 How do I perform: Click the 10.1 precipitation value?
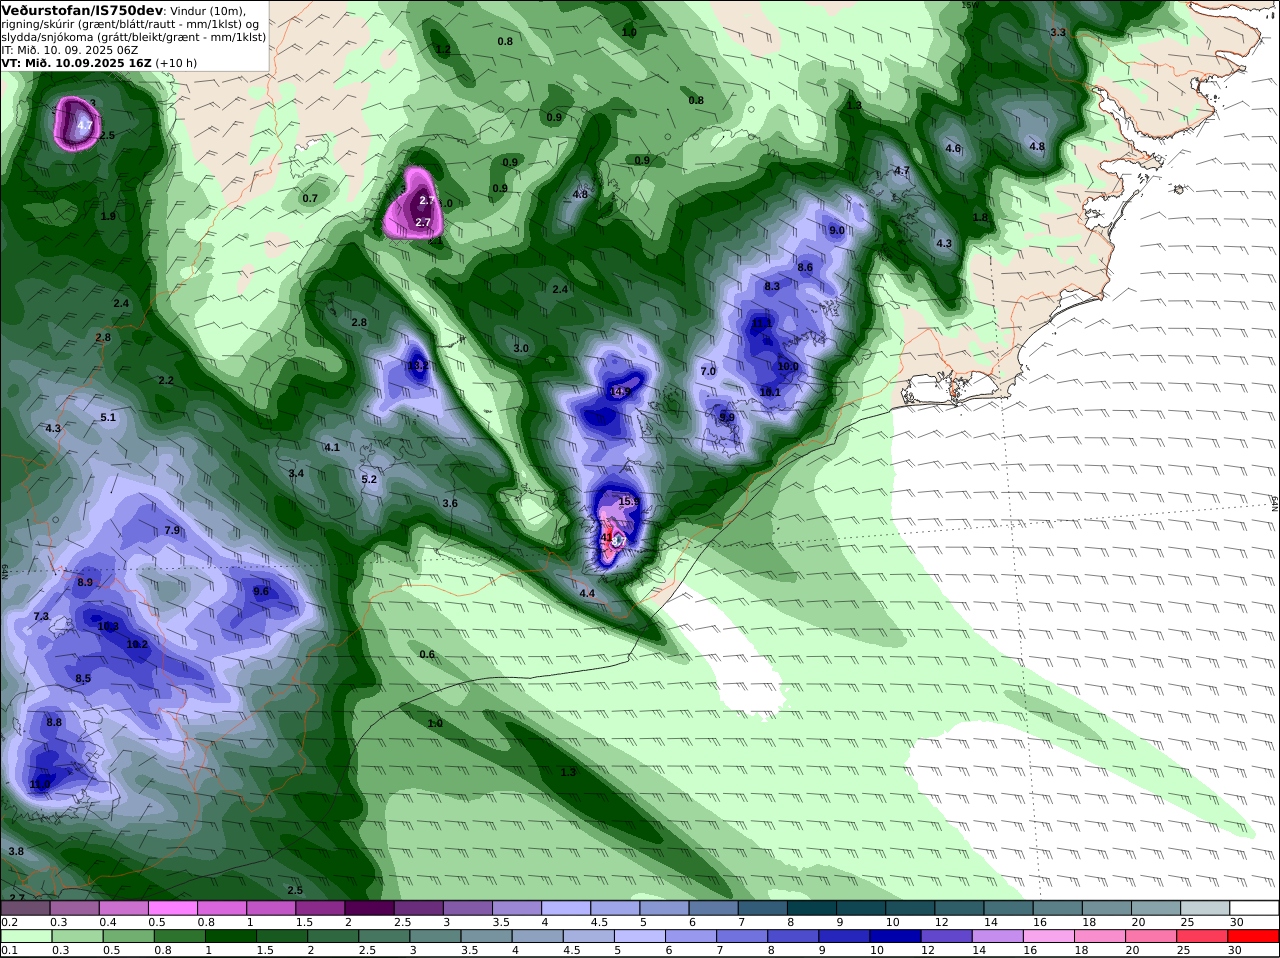(769, 392)
